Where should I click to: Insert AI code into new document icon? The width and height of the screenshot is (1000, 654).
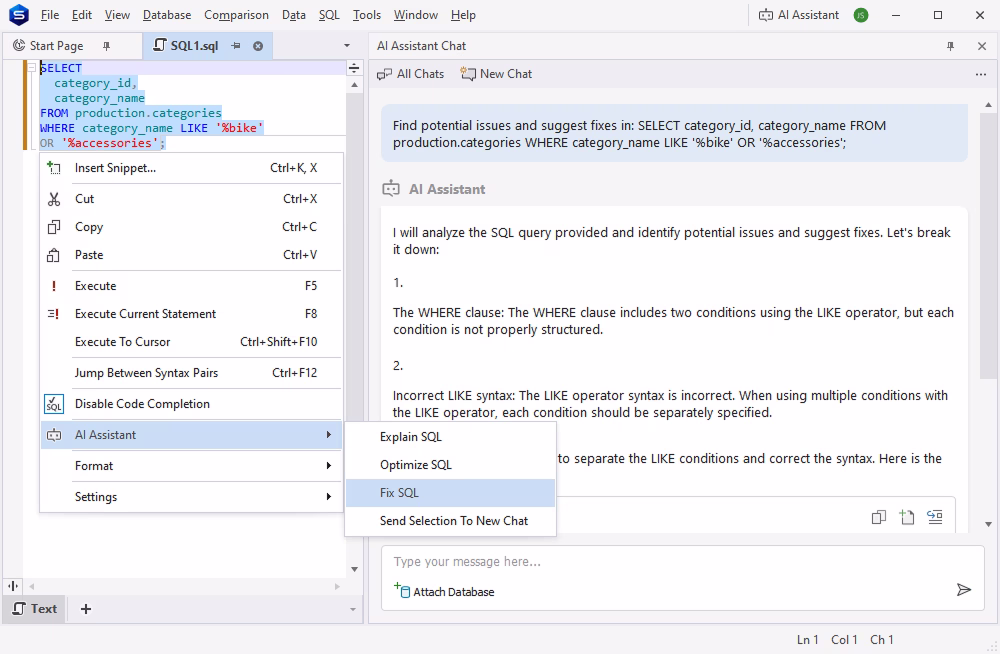tap(906, 517)
